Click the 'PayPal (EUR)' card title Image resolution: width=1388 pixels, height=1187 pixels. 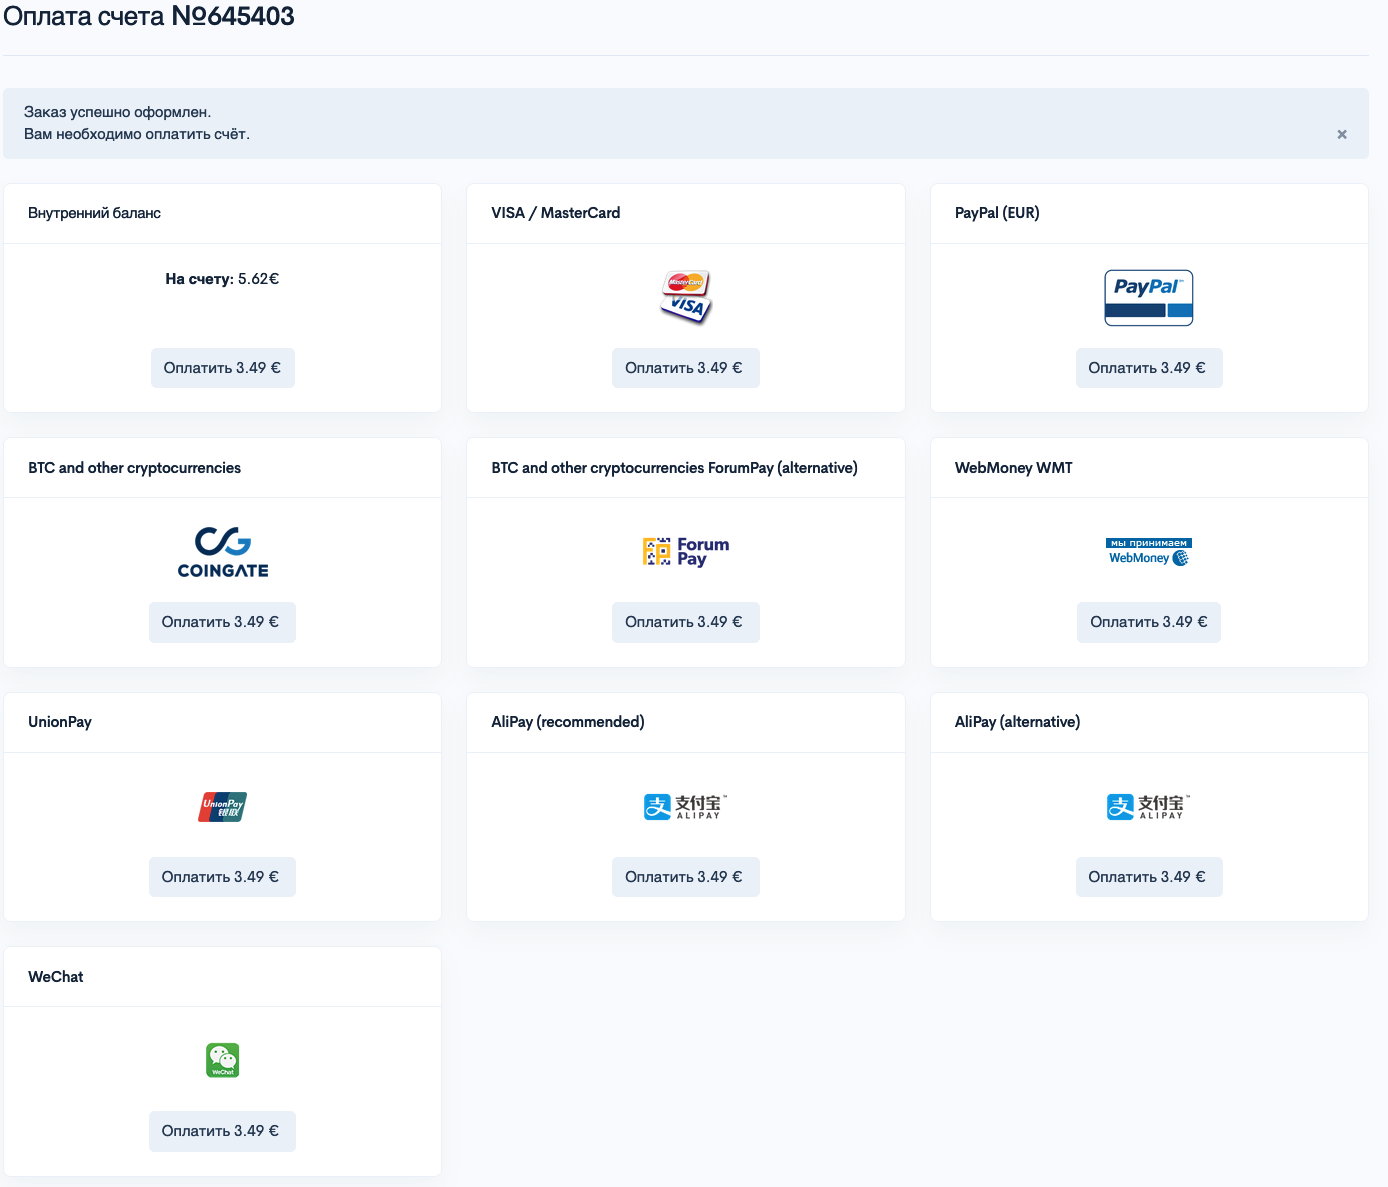[997, 213]
